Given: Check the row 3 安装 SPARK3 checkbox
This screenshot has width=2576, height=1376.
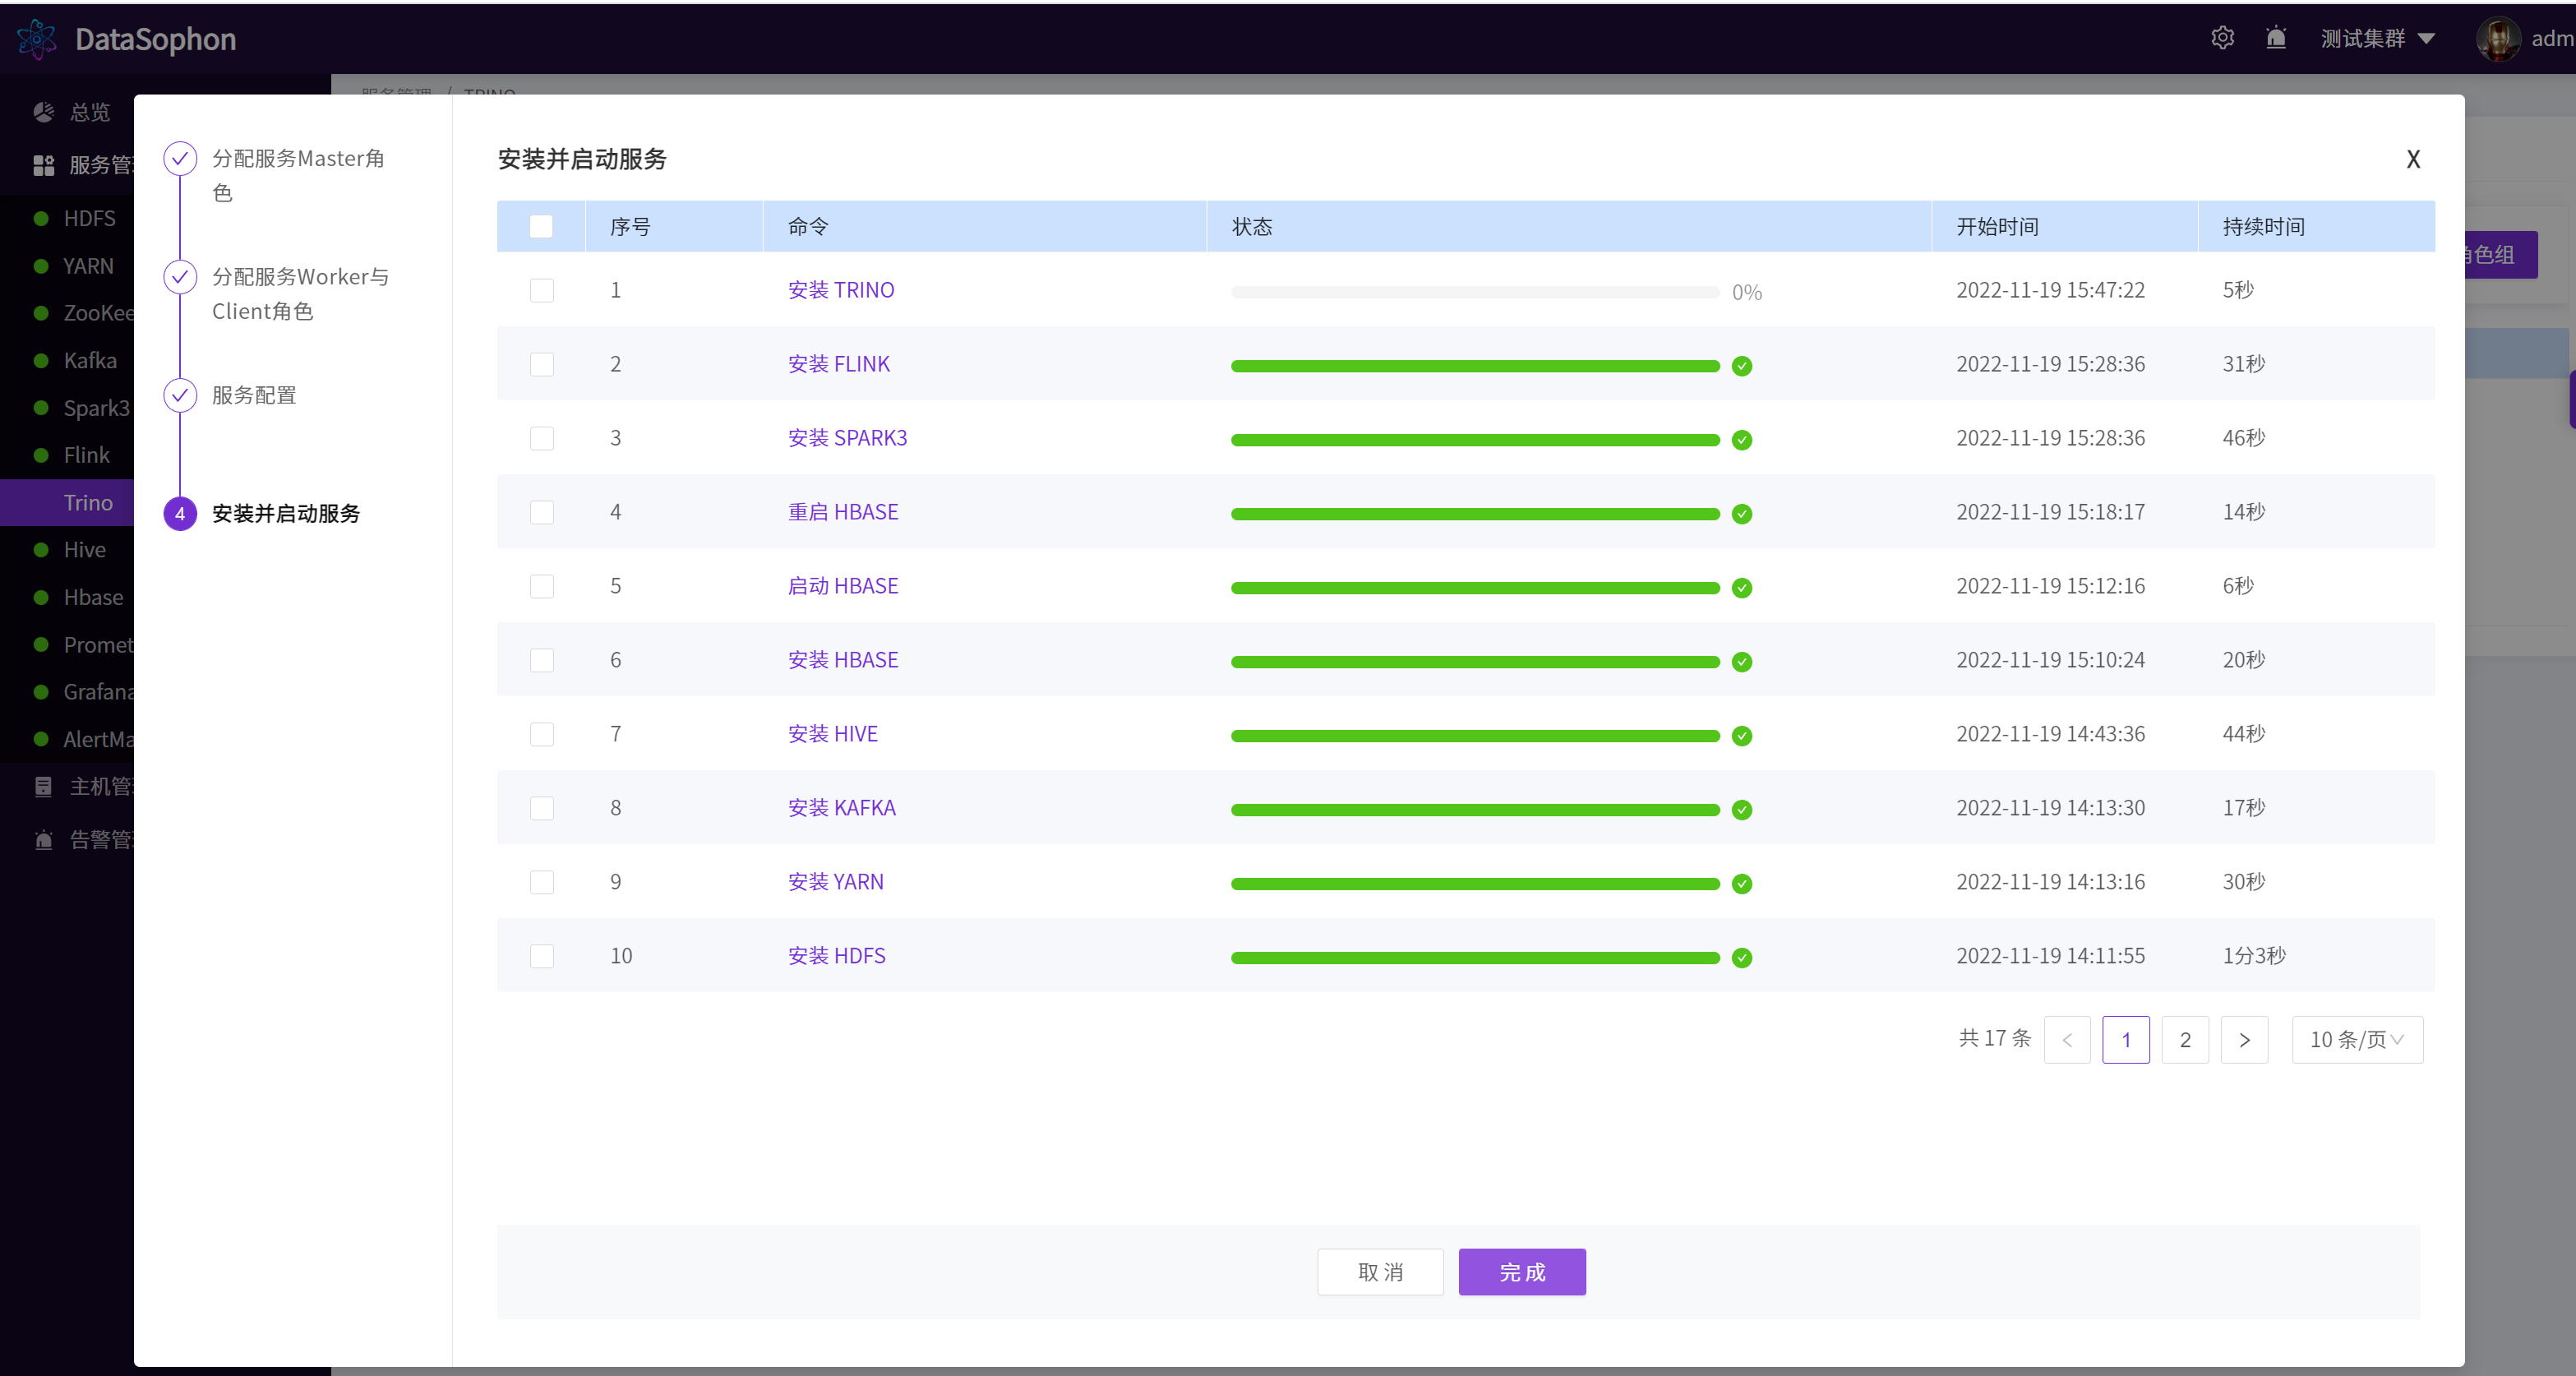Looking at the screenshot, I should tap(541, 438).
